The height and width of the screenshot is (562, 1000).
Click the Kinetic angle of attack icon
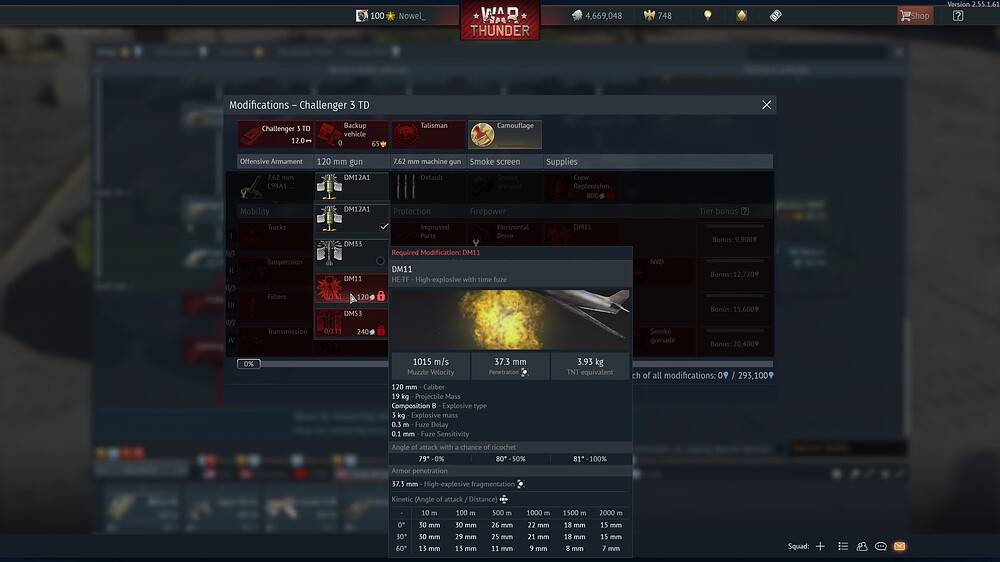tap(504, 499)
